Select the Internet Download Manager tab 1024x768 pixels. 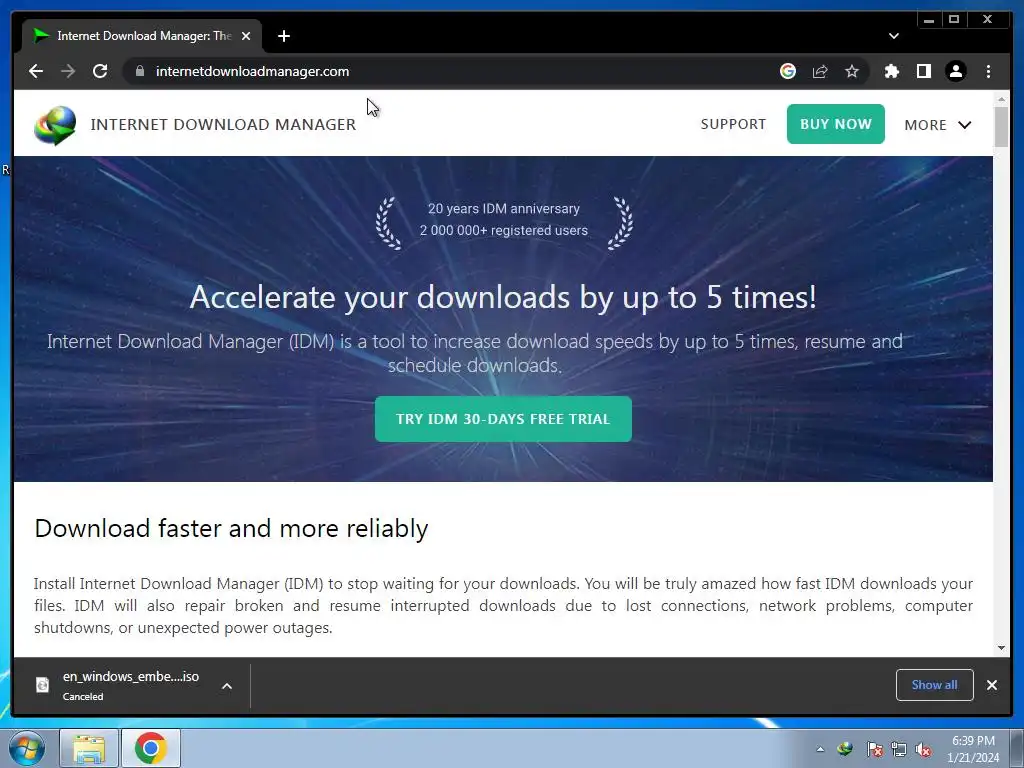click(x=142, y=36)
